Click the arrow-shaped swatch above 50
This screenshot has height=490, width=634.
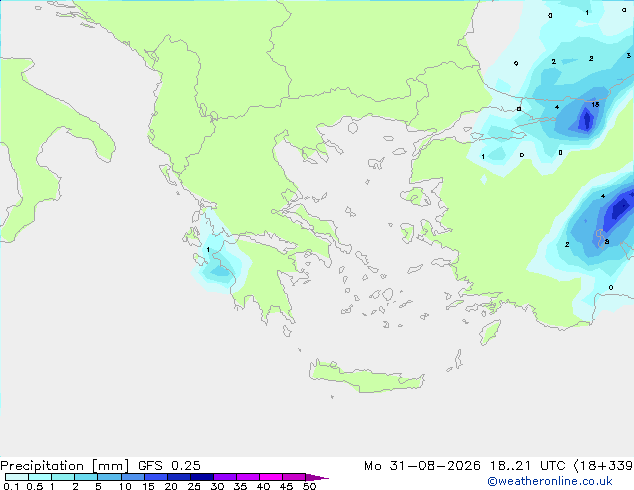[317, 477]
